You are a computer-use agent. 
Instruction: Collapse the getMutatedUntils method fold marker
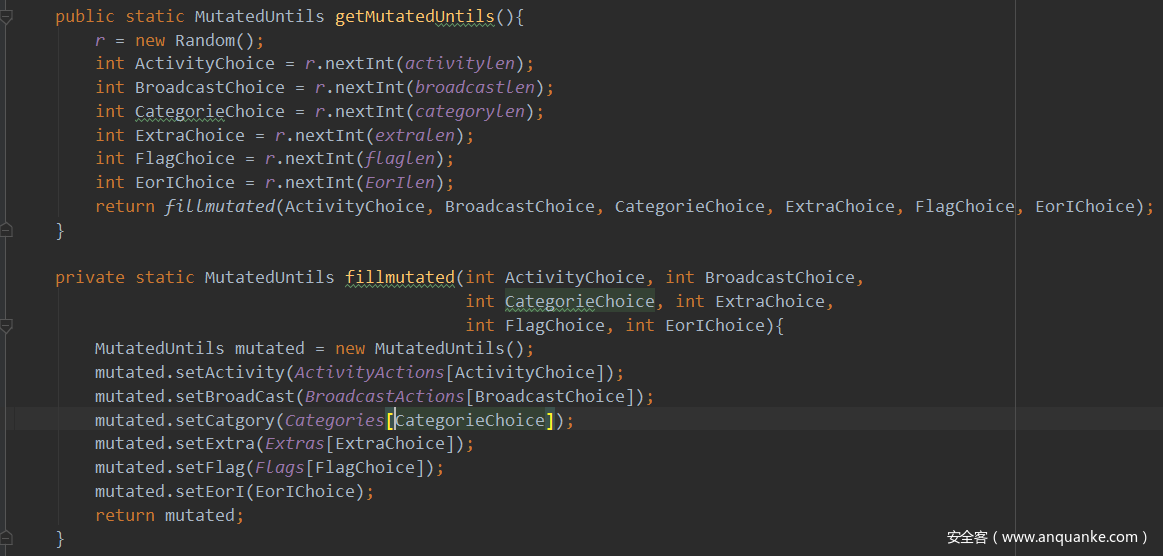7,17
